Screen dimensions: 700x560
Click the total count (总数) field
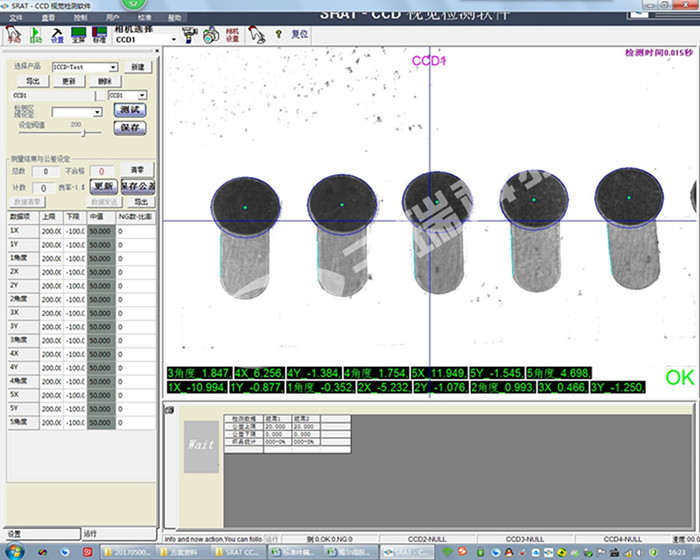point(45,171)
